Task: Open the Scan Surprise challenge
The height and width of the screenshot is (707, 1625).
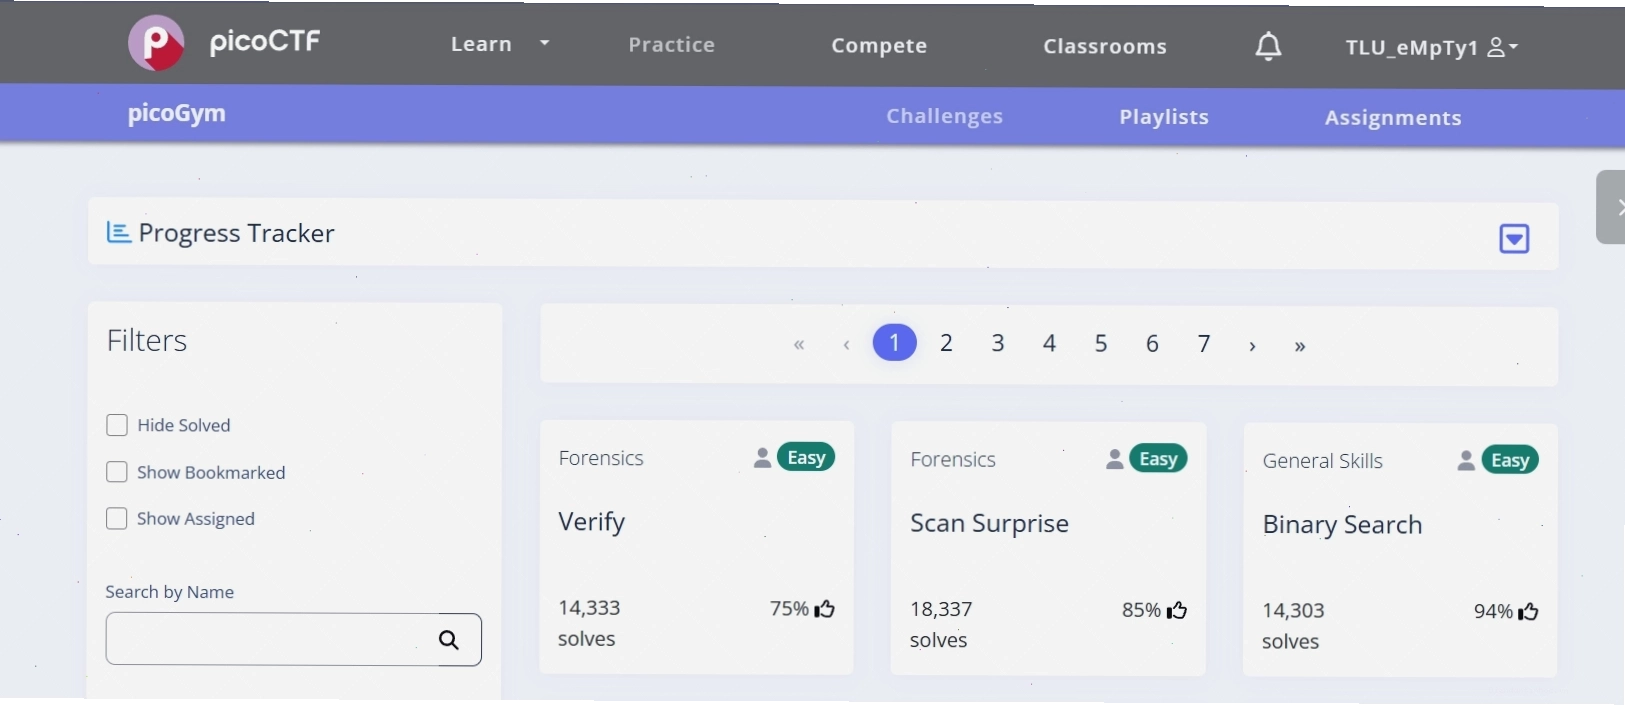Action: click(x=989, y=523)
